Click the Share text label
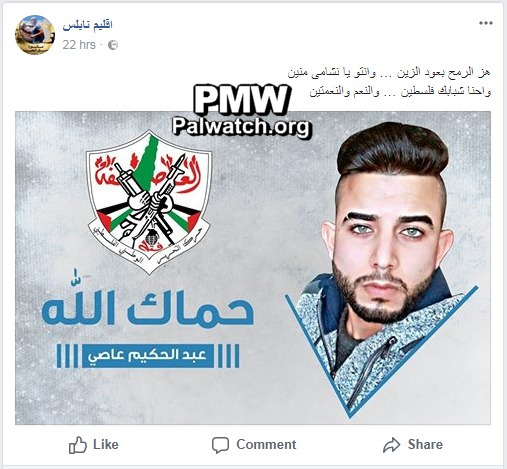This screenshot has width=507, height=469. [425, 444]
